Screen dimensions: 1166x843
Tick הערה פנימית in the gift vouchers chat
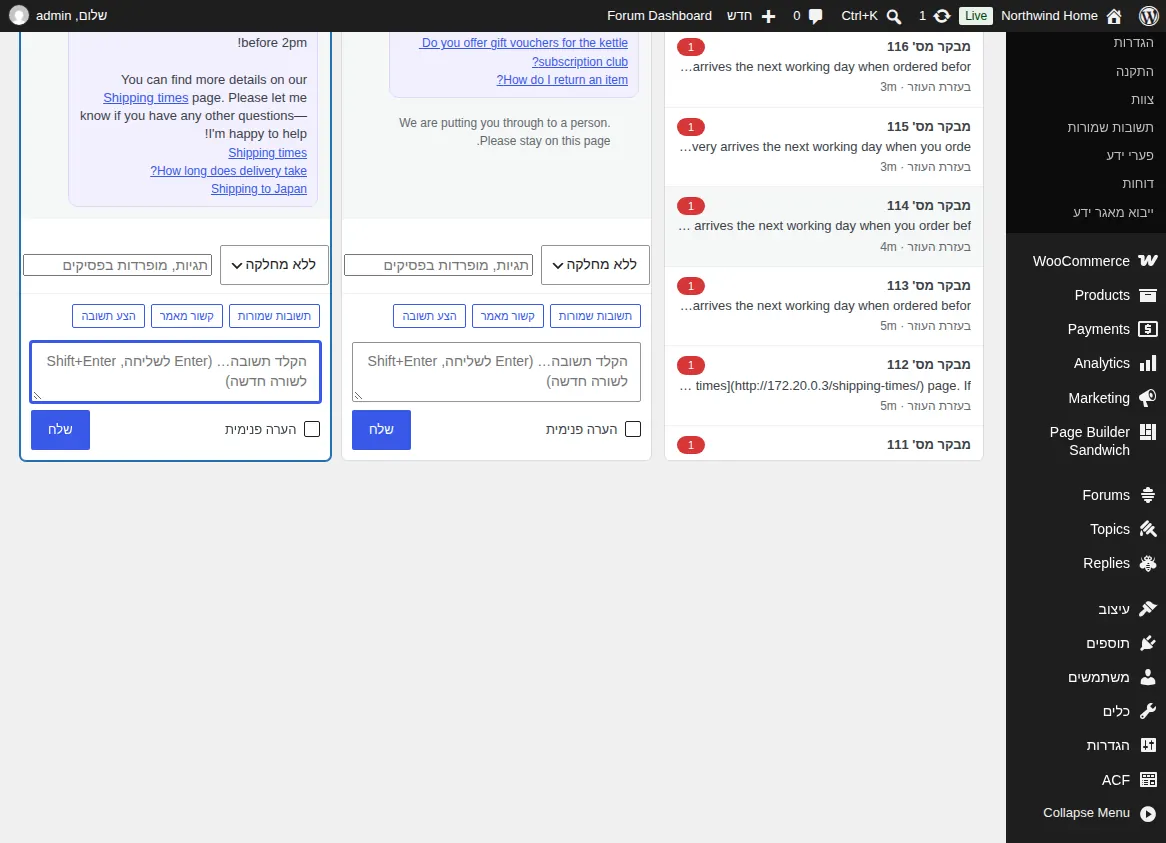click(x=633, y=430)
